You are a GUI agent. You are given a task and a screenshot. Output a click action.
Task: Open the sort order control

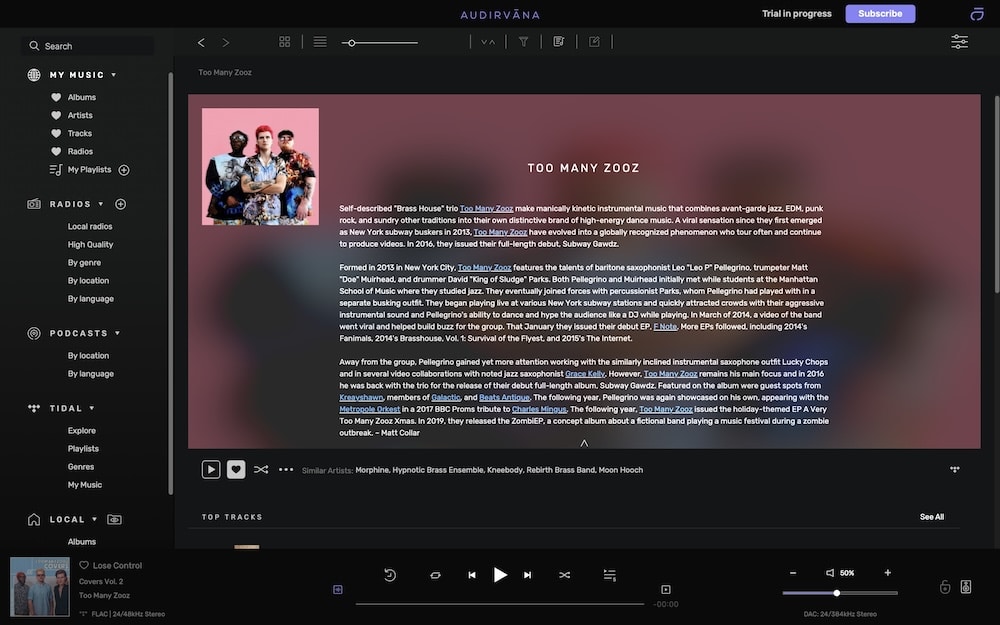pyautogui.click(x=488, y=41)
